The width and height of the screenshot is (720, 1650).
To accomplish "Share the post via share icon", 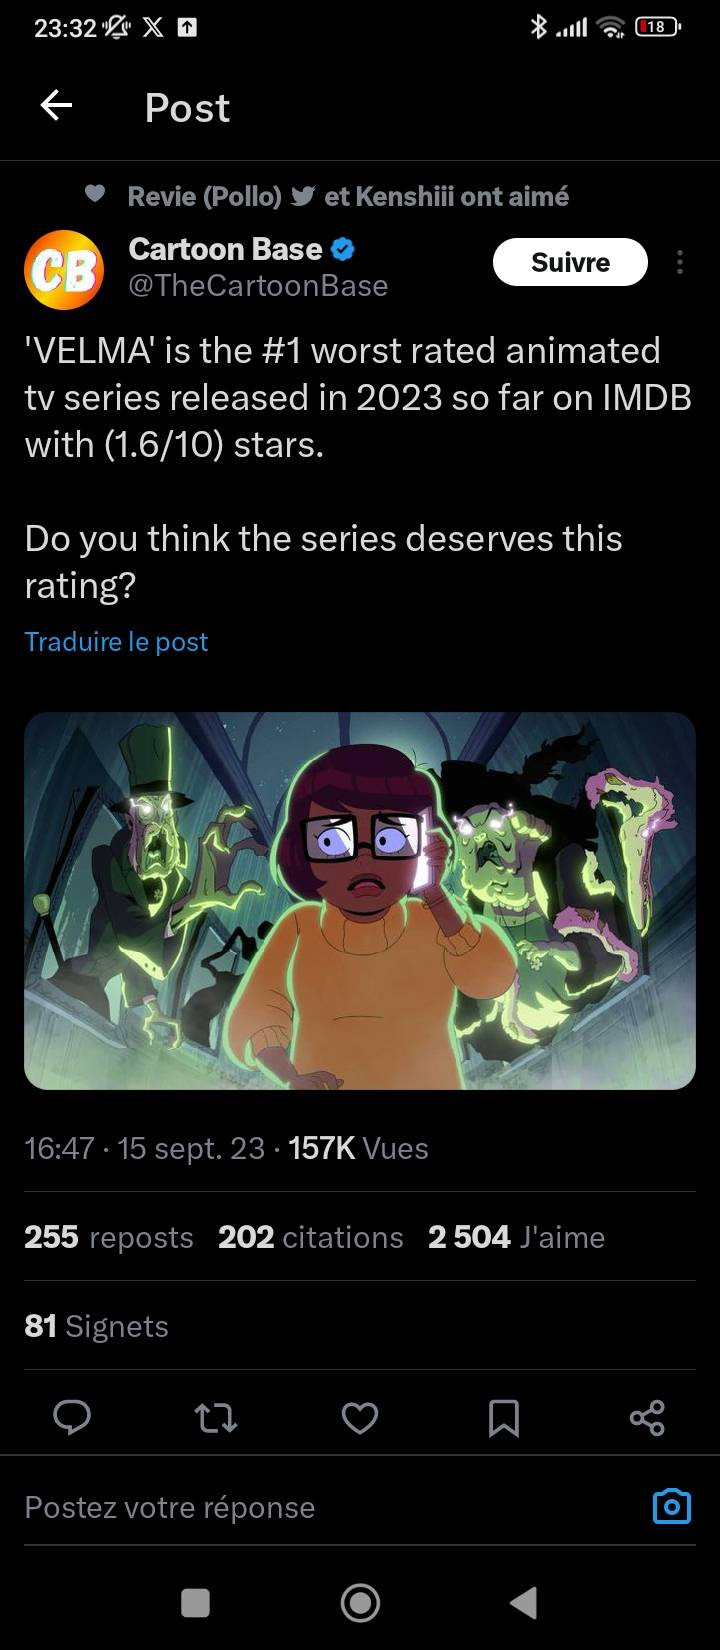I will tap(648, 1417).
